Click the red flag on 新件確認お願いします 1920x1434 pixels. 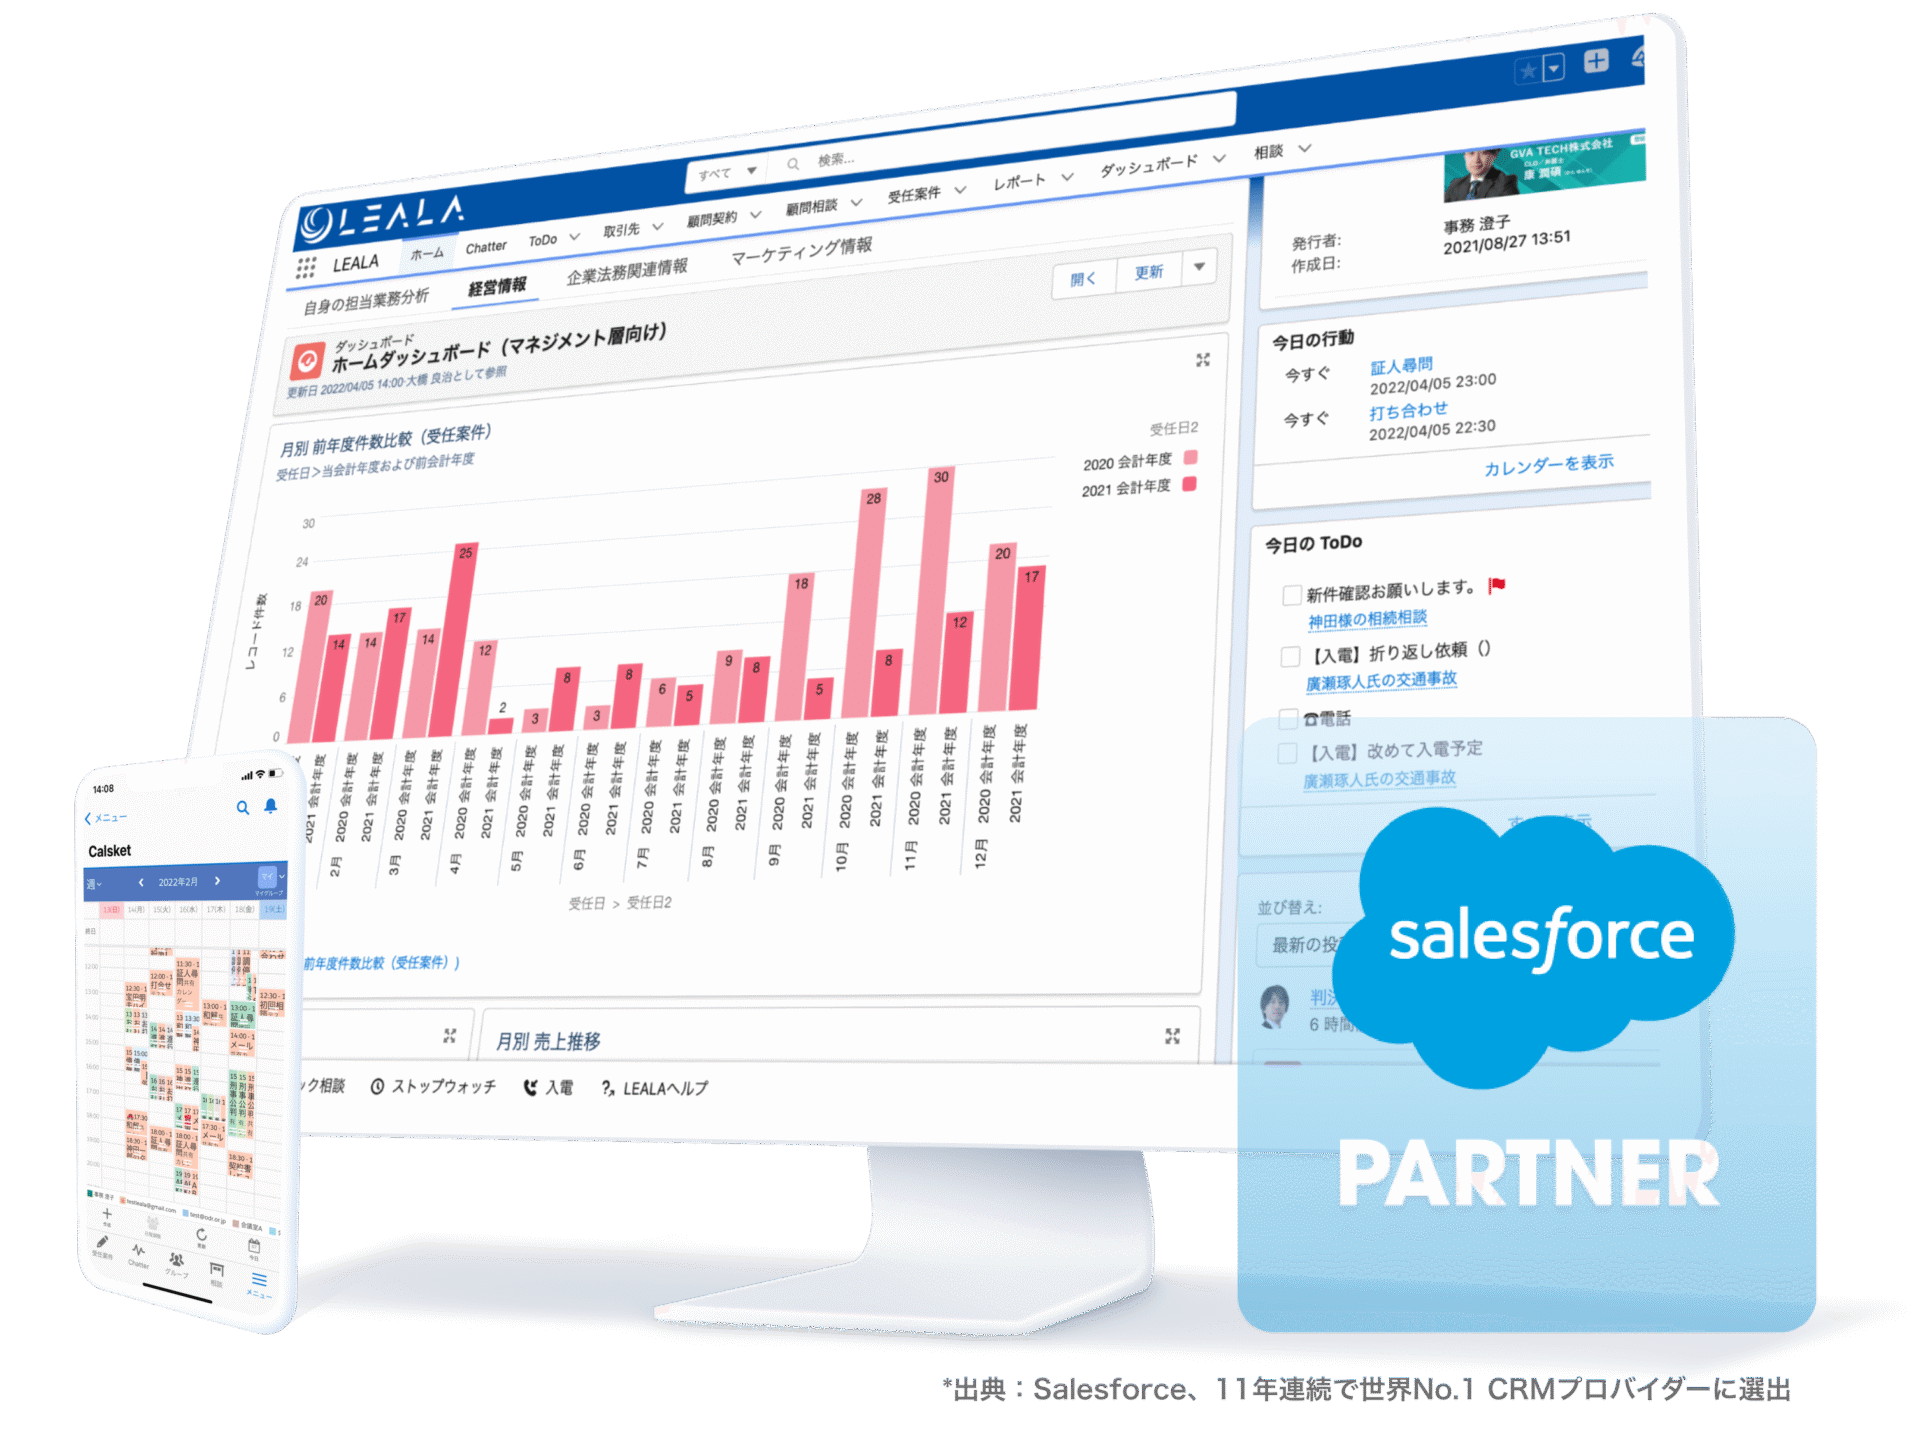click(1497, 585)
